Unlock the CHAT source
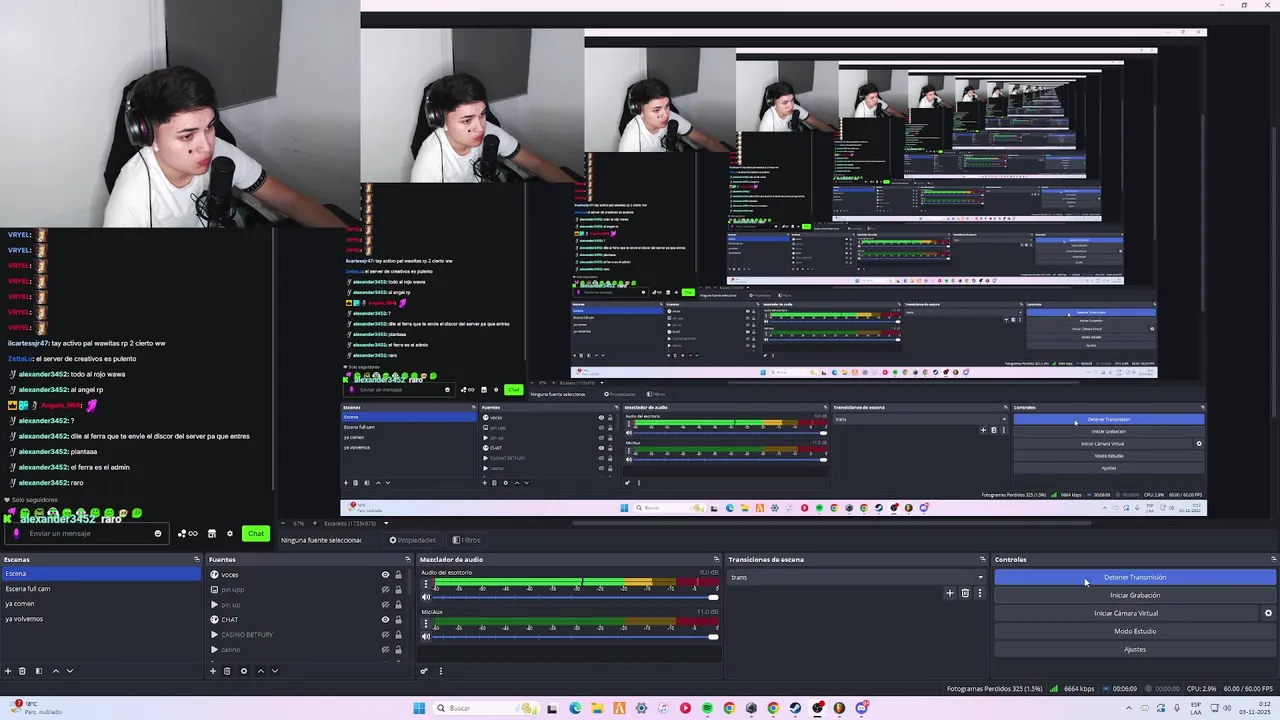The height and width of the screenshot is (720, 1280). [398, 620]
